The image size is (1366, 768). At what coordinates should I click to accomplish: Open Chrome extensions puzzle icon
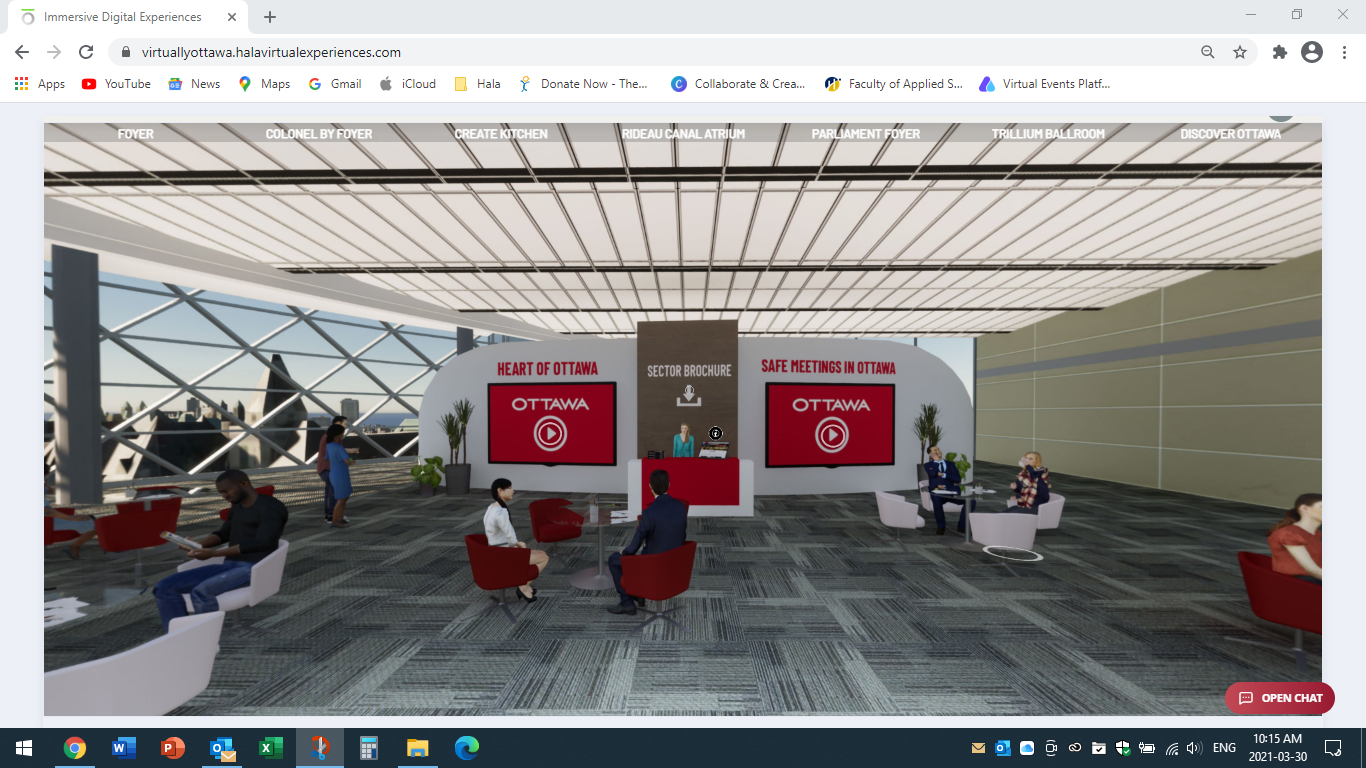pos(1279,52)
